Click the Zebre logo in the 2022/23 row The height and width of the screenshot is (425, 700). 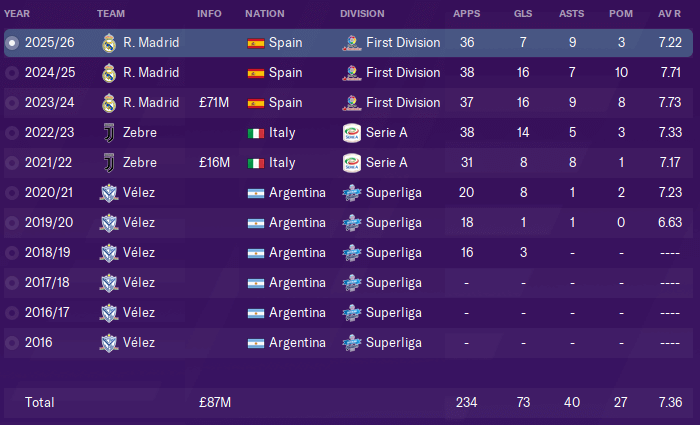pyautogui.click(x=109, y=133)
